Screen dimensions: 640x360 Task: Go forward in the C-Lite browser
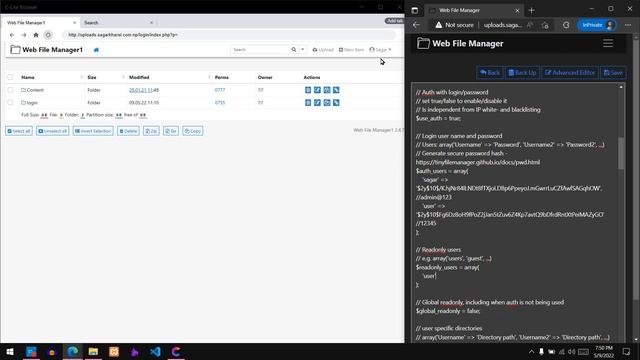[24, 35]
